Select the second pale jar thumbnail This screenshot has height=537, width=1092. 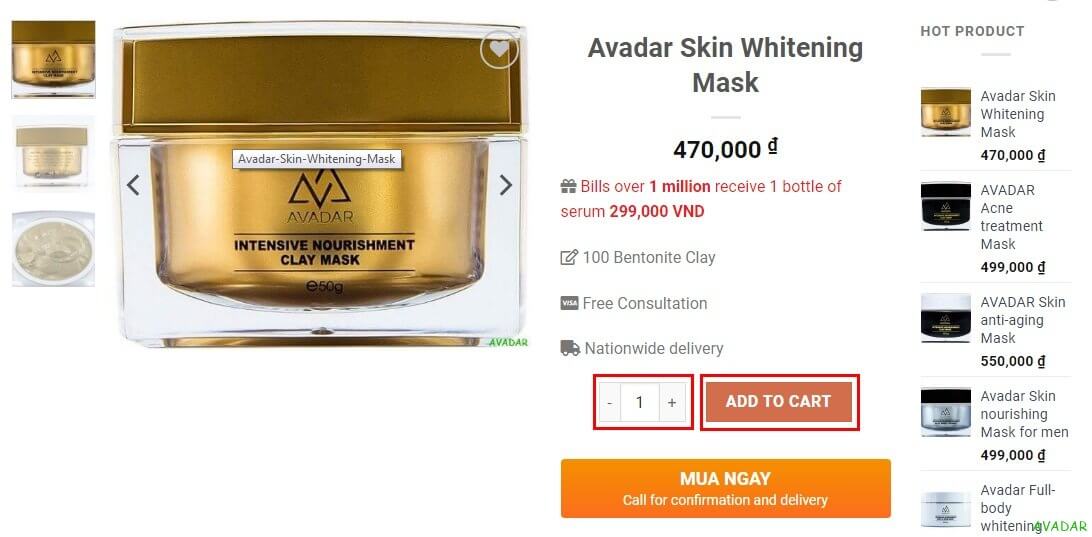click(53, 153)
